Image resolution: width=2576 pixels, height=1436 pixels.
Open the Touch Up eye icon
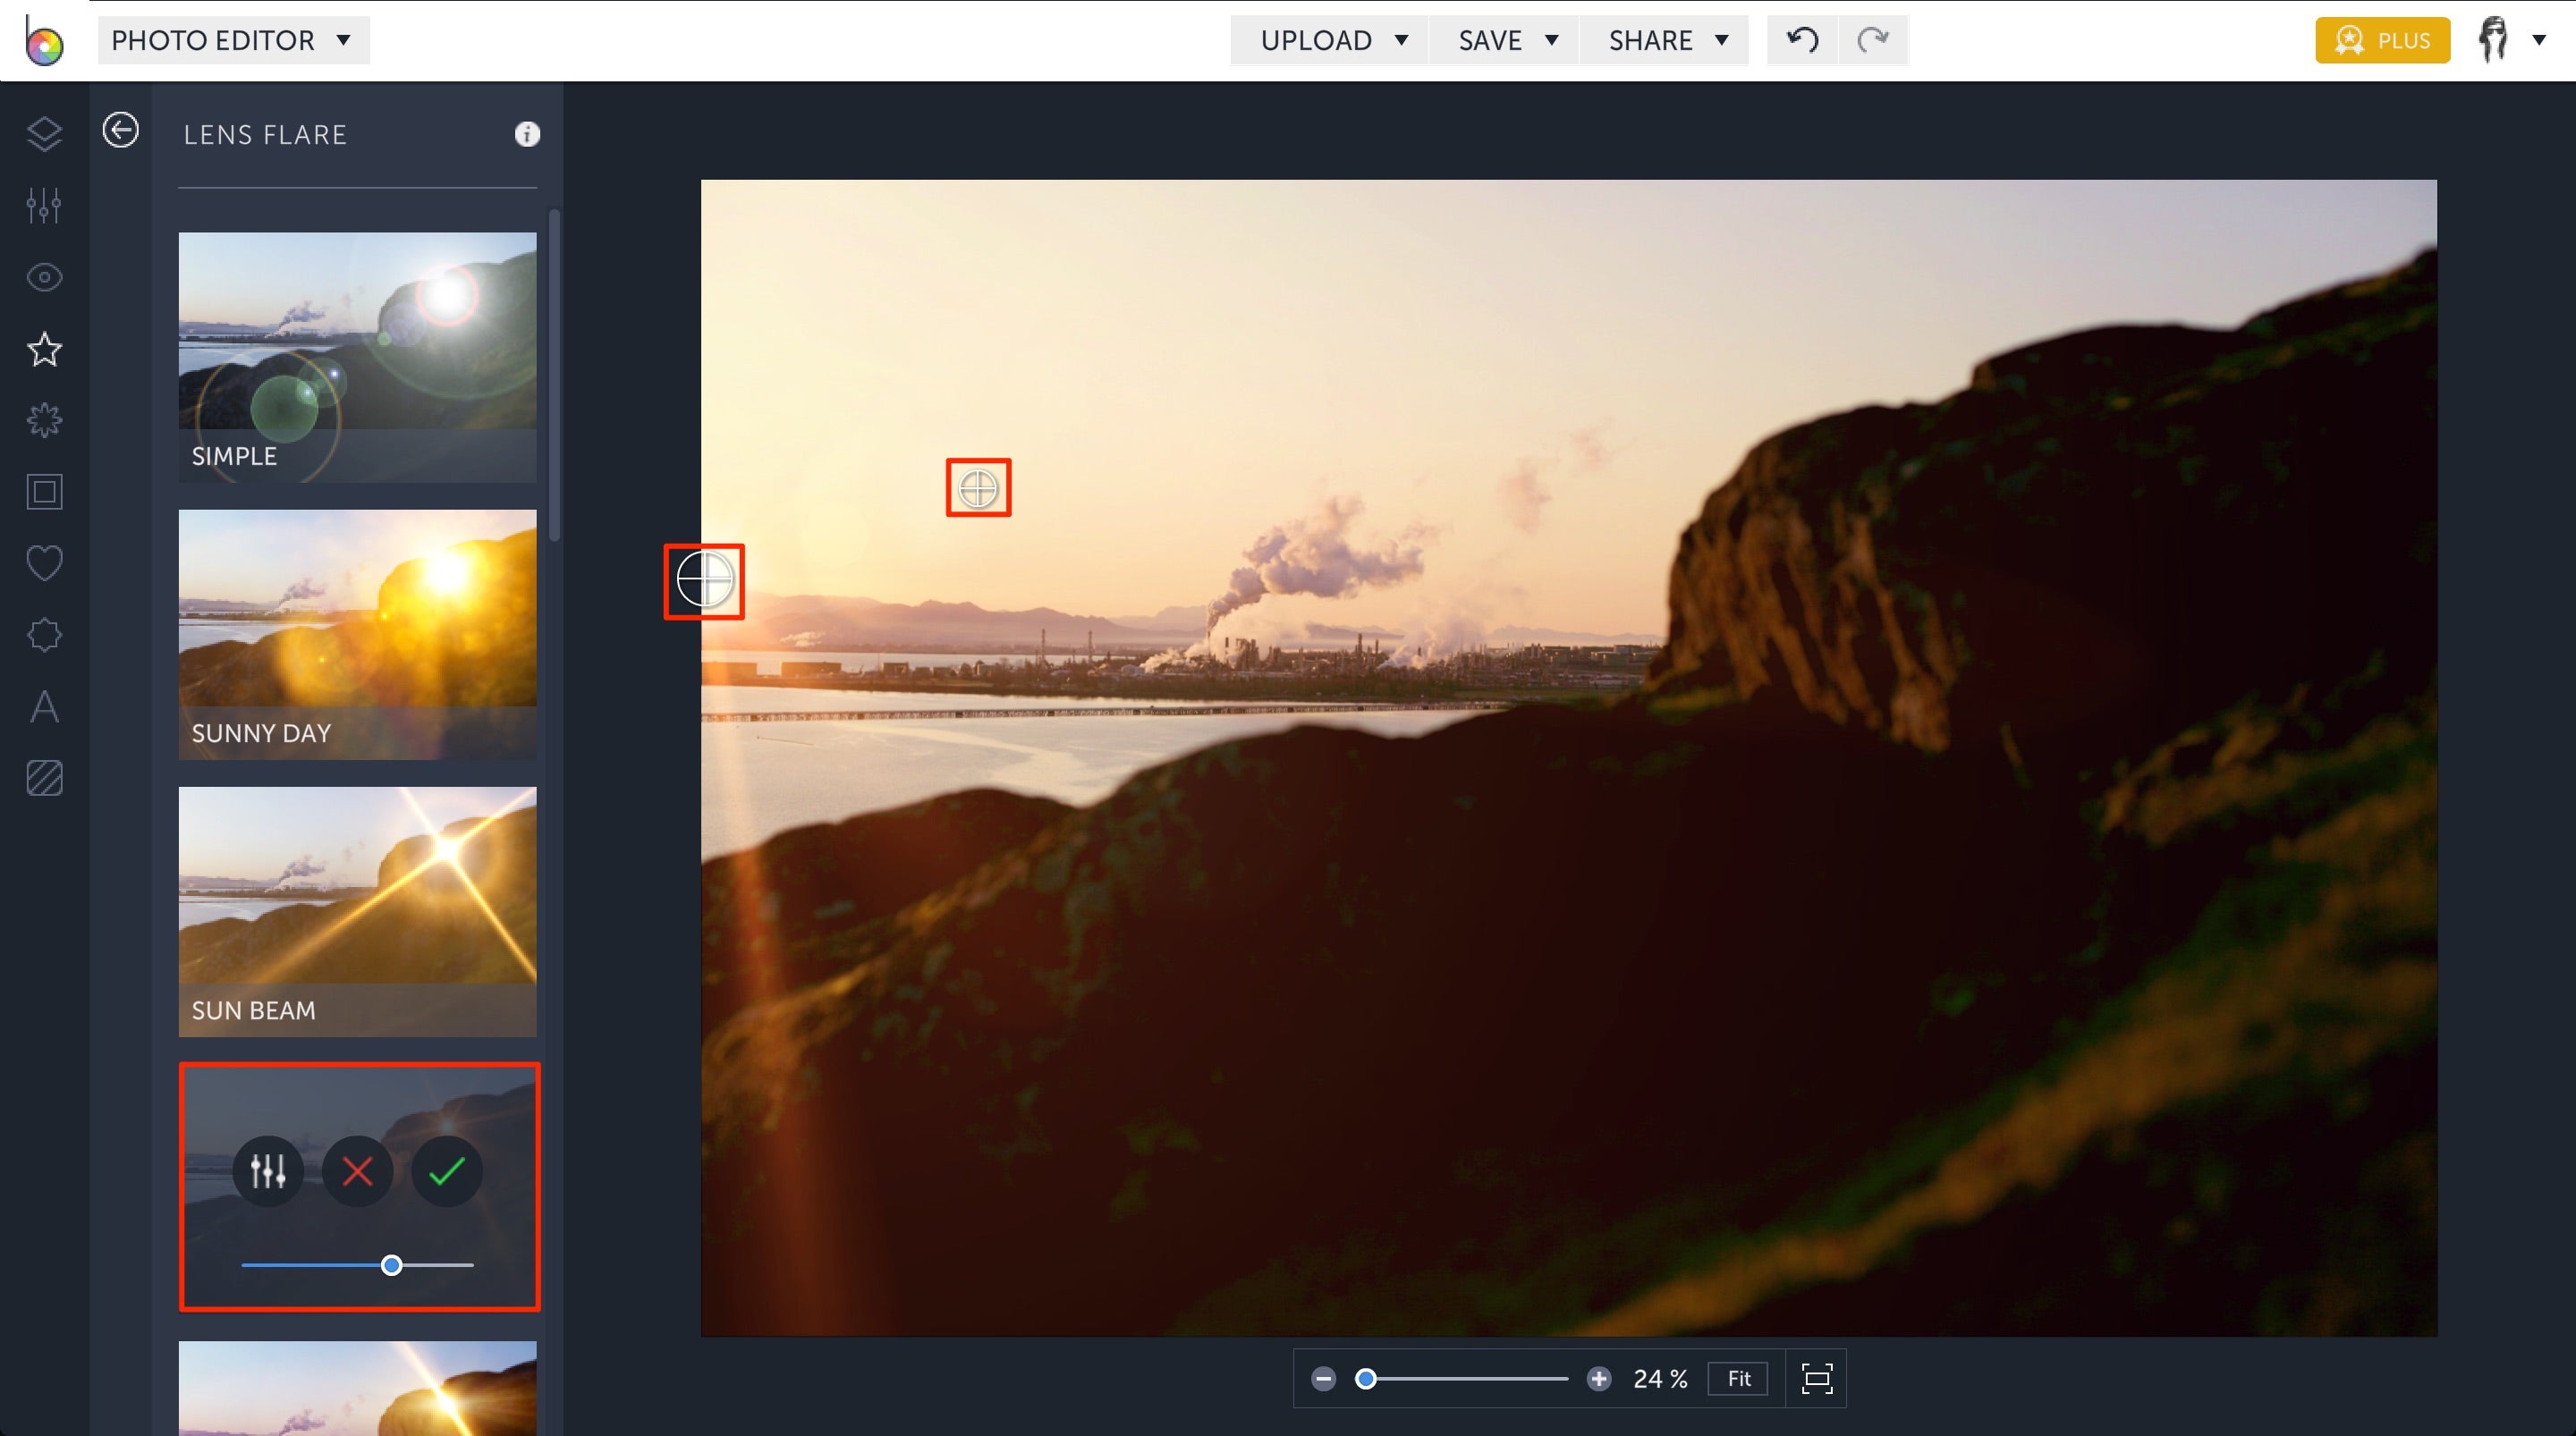[44, 277]
